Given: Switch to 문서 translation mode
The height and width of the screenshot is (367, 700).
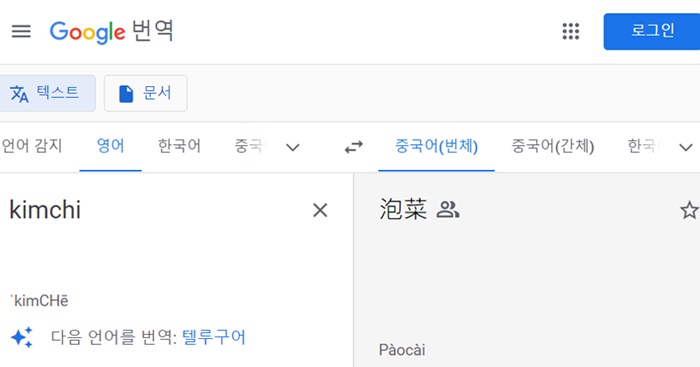Looking at the screenshot, I should pos(146,93).
